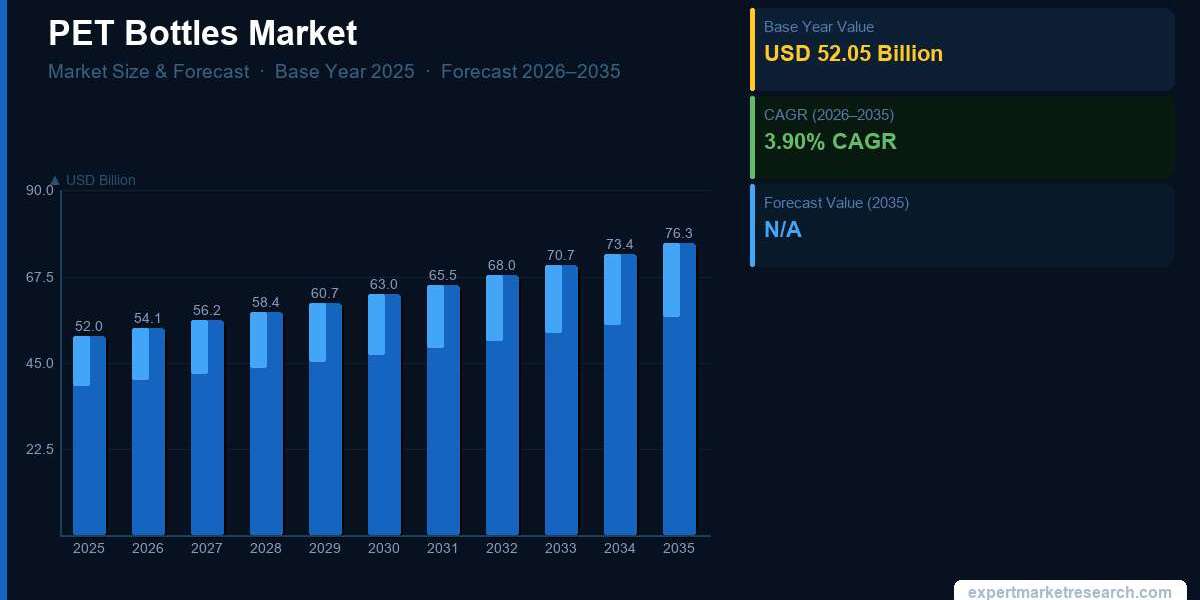The width and height of the screenshot is (1200, 600).
Task: Click the 2029 bar showing 60.7
Action: (x=325, y=419)
